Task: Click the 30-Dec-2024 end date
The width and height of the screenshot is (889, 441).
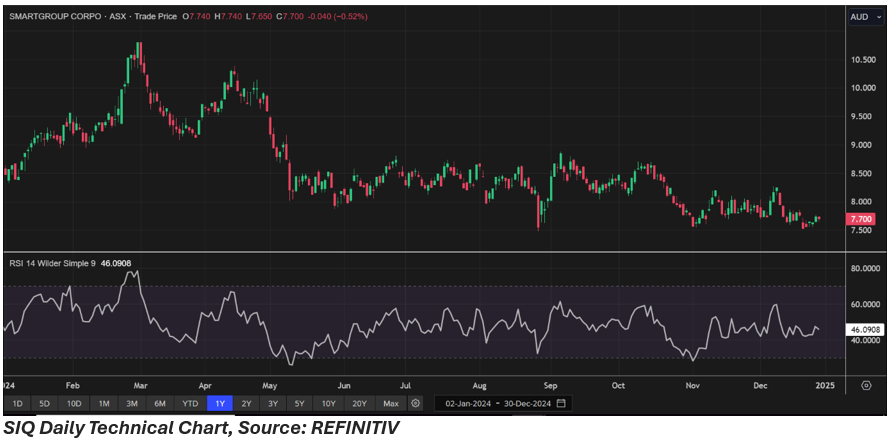Action: [x=528, y=404]
